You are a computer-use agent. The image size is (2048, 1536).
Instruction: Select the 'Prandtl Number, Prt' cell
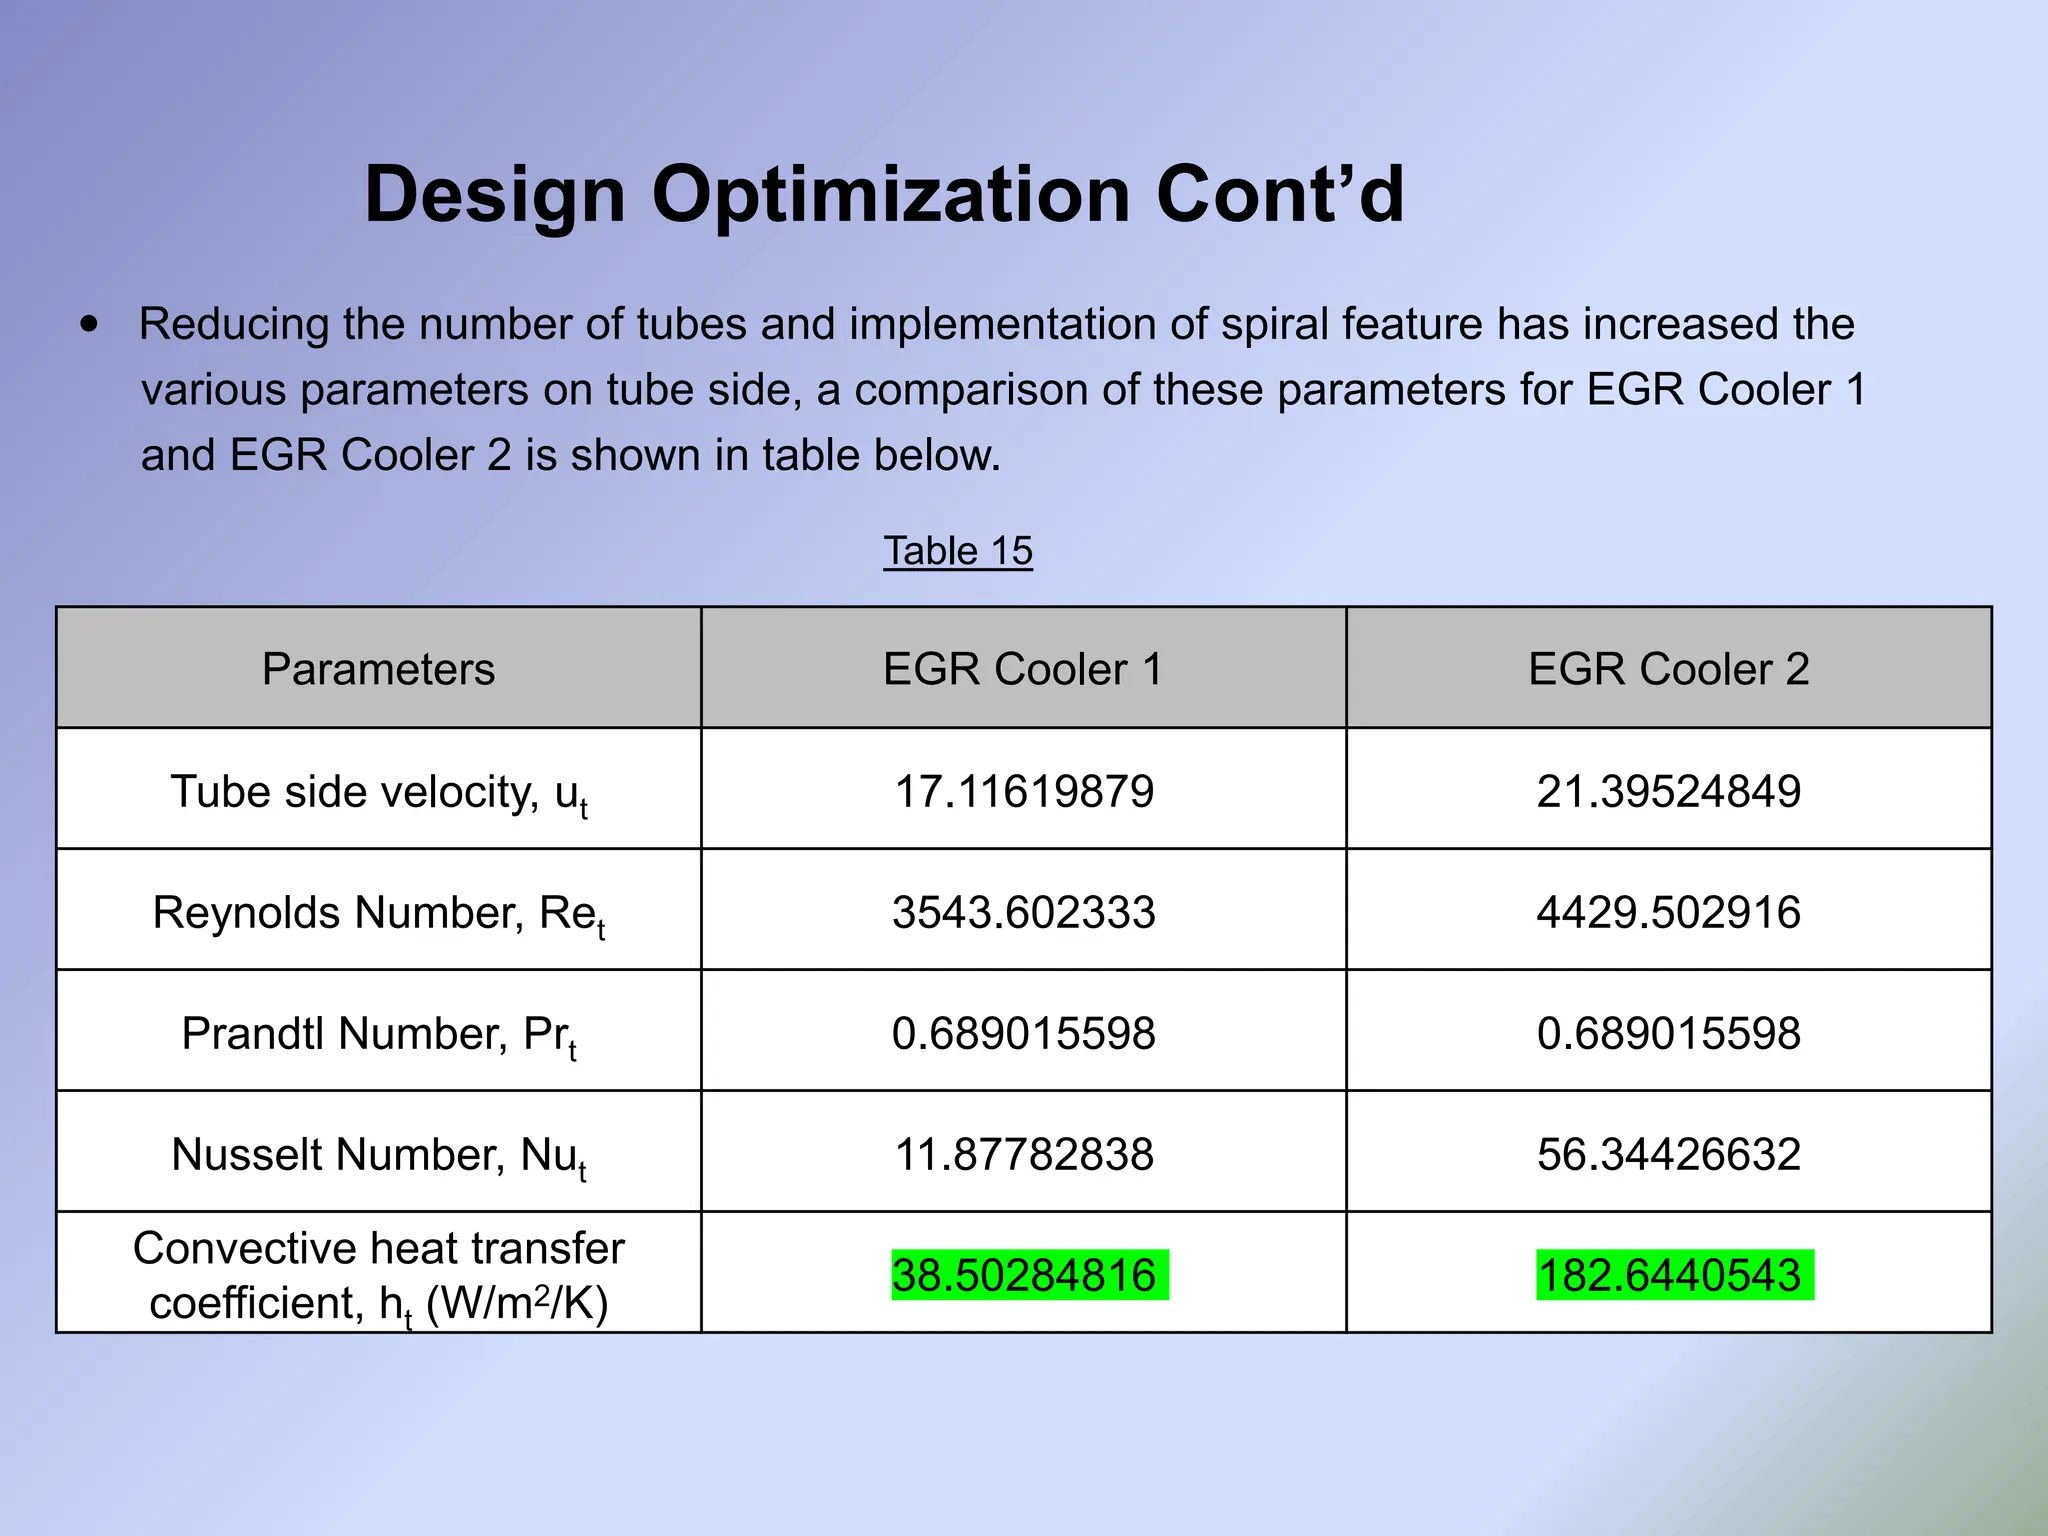pos(379,1031)
